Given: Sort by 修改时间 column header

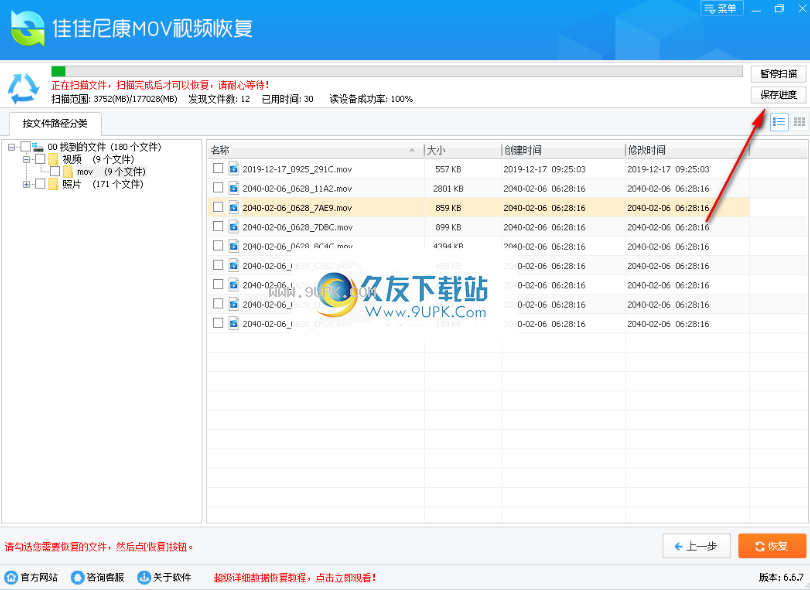Looking at the screenshot, I should pos(687,150).
